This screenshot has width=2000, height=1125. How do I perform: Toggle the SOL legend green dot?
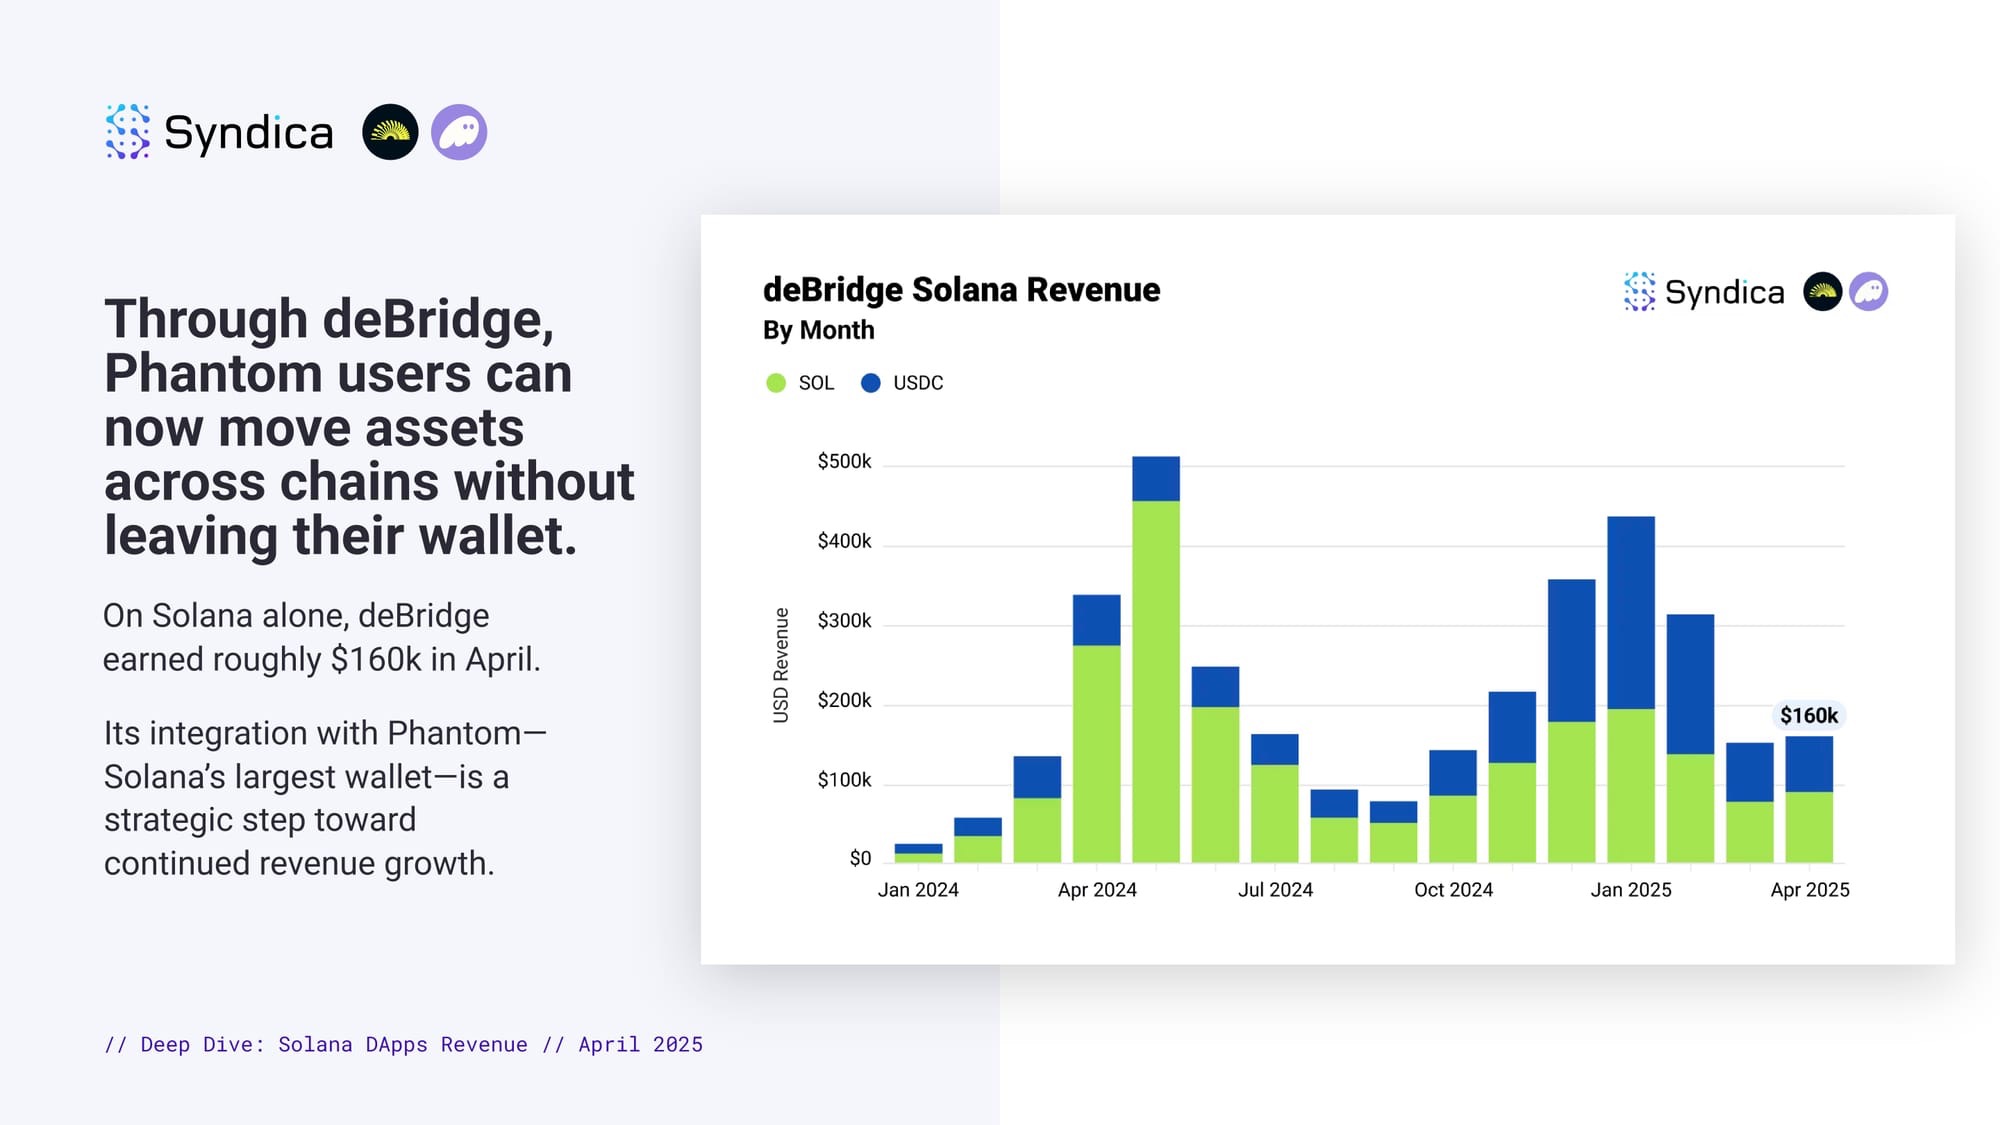pos(776,383)
